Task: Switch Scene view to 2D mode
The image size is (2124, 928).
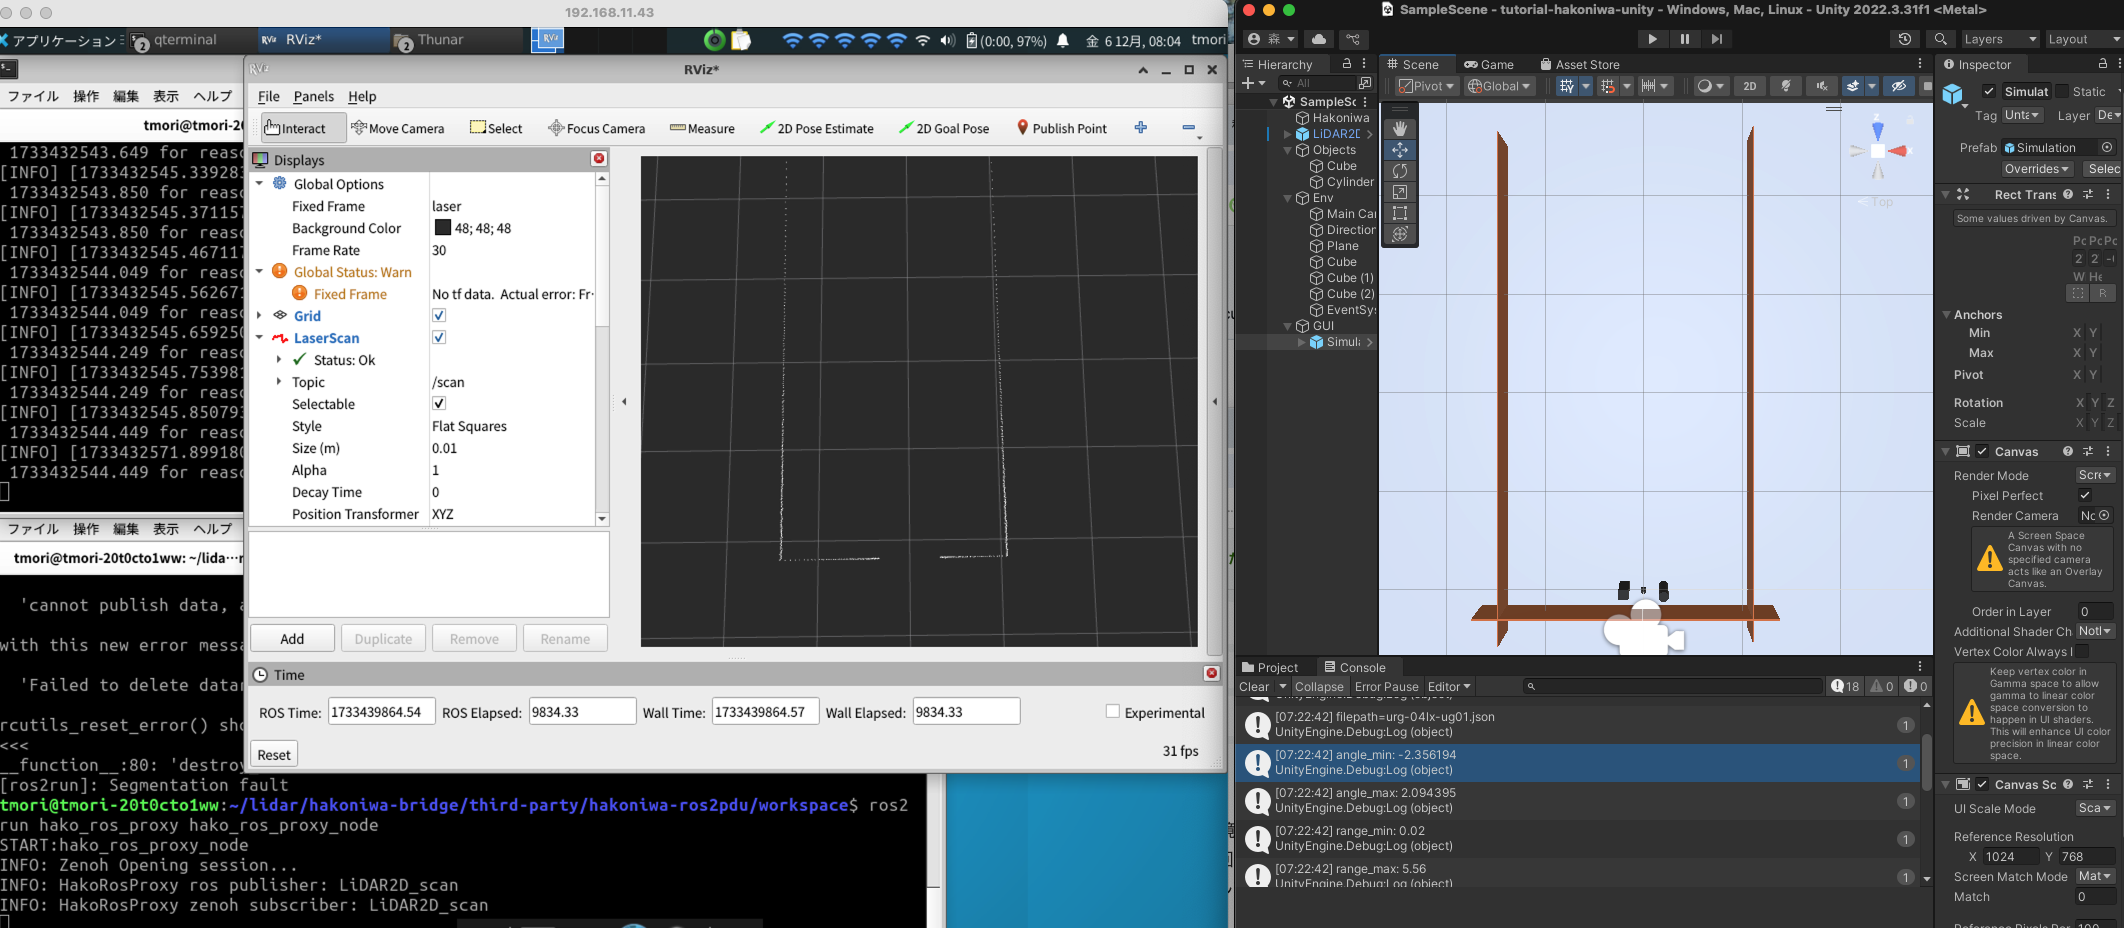Action: pyautogui.click(x=1750, y=86)
